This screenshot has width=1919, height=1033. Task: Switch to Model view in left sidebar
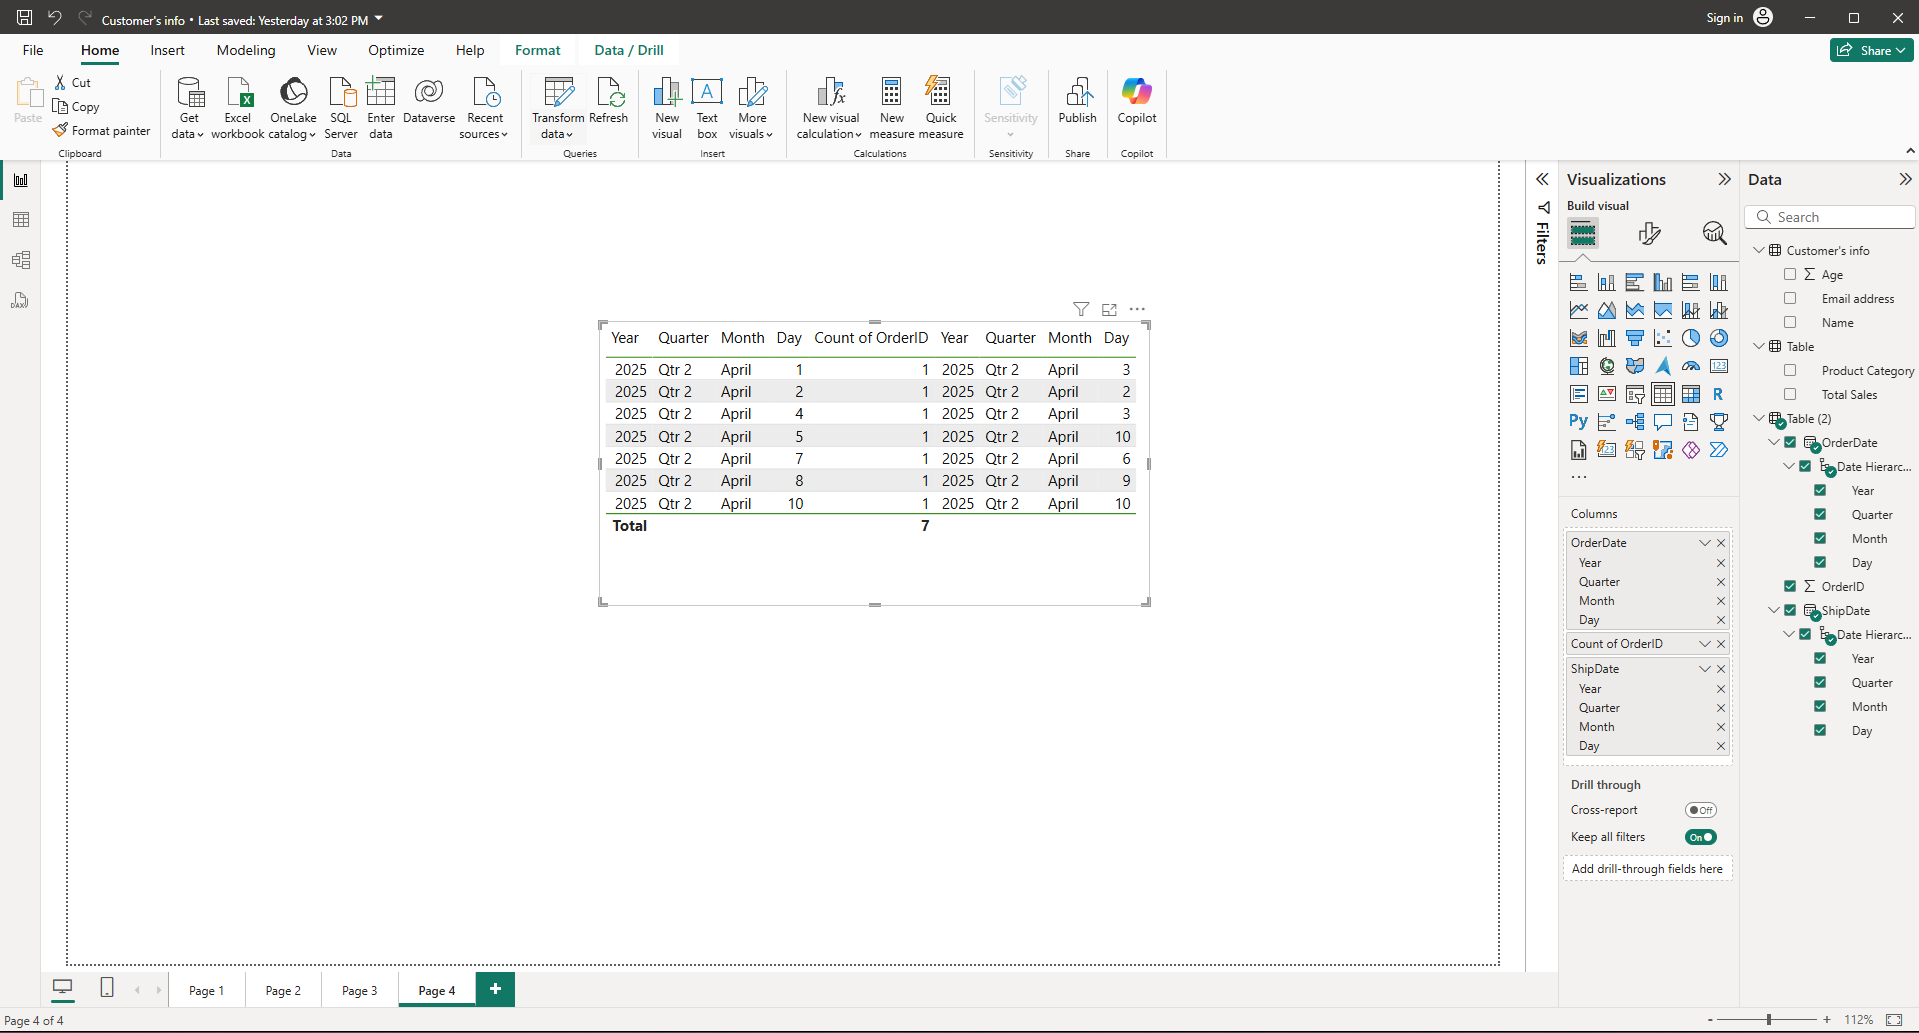coord(21,260)
